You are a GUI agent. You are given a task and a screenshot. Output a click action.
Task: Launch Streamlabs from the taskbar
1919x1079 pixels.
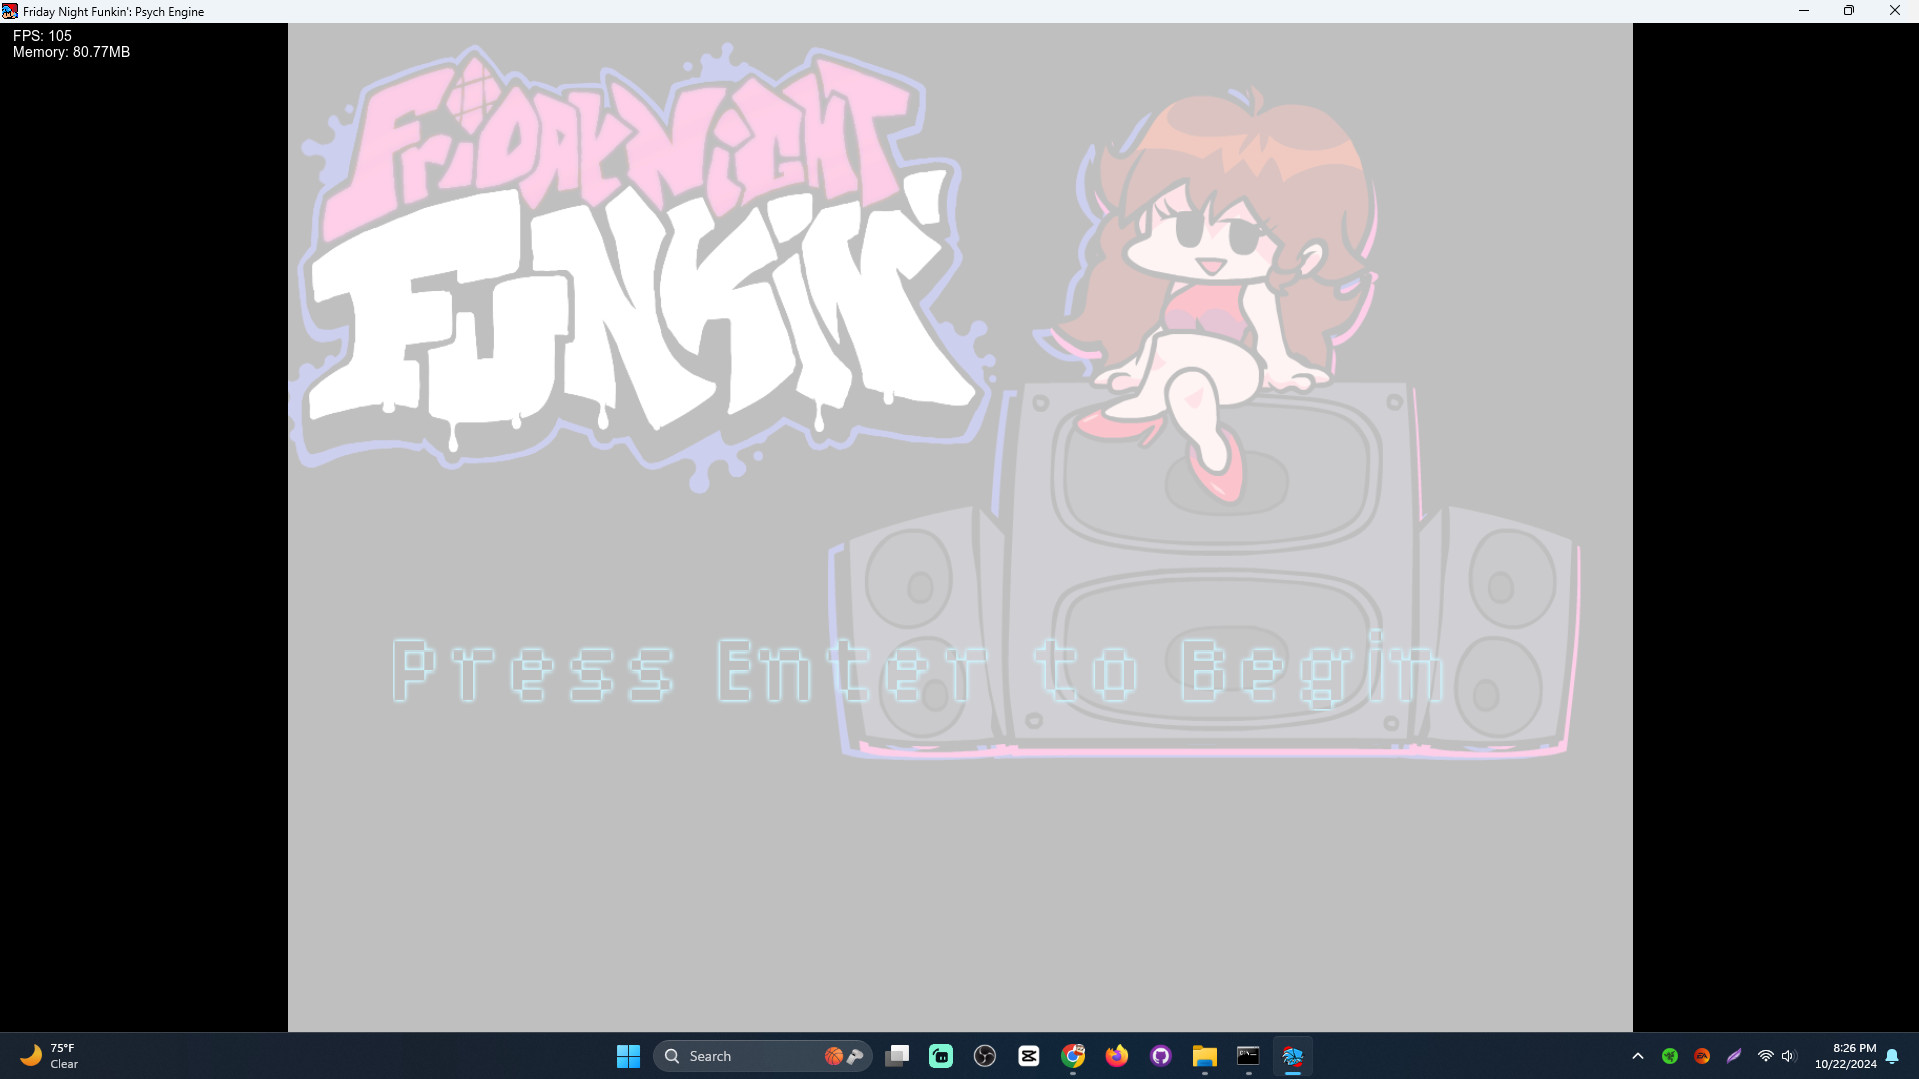941,1056
